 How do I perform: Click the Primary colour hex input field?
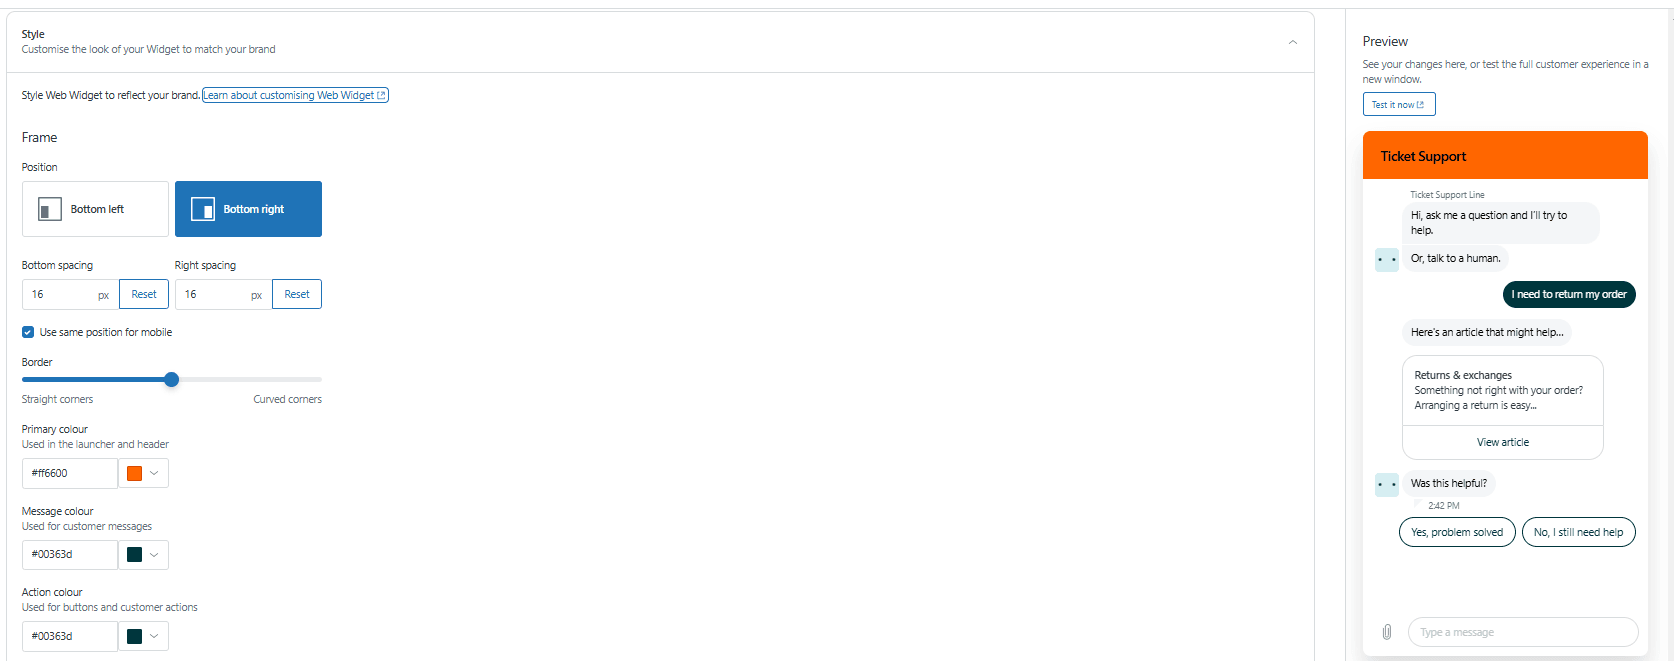point(70,473)
